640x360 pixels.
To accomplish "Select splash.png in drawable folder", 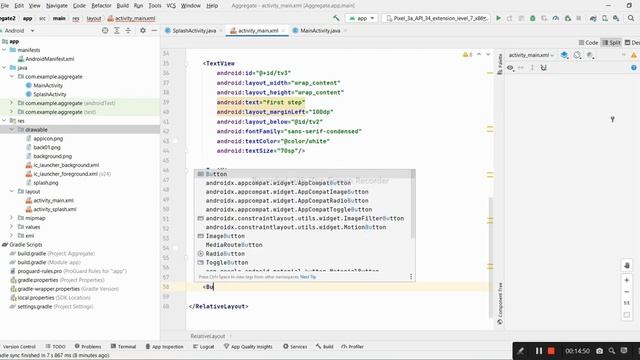I will click(x=42, y=183).
